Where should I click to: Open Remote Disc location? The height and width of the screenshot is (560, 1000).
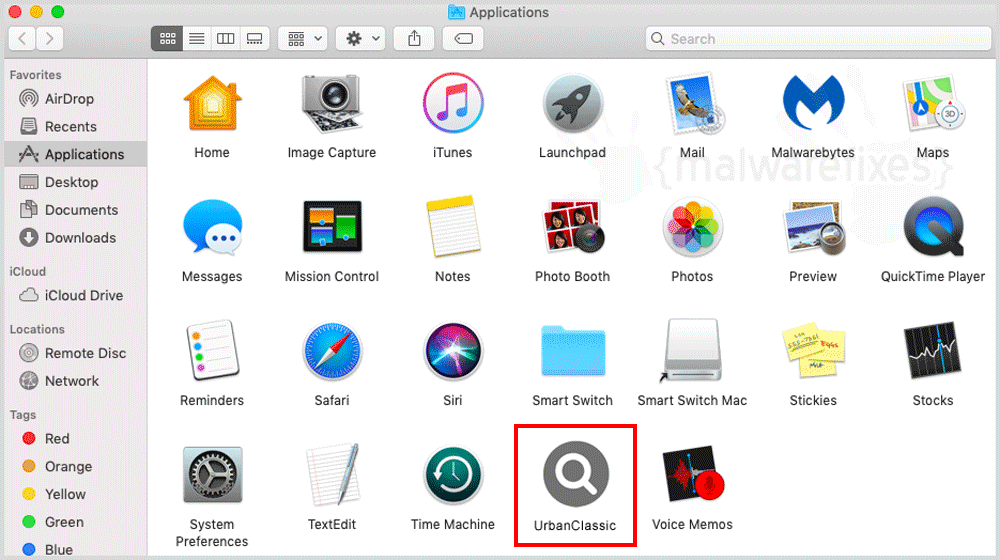[75, 353]
